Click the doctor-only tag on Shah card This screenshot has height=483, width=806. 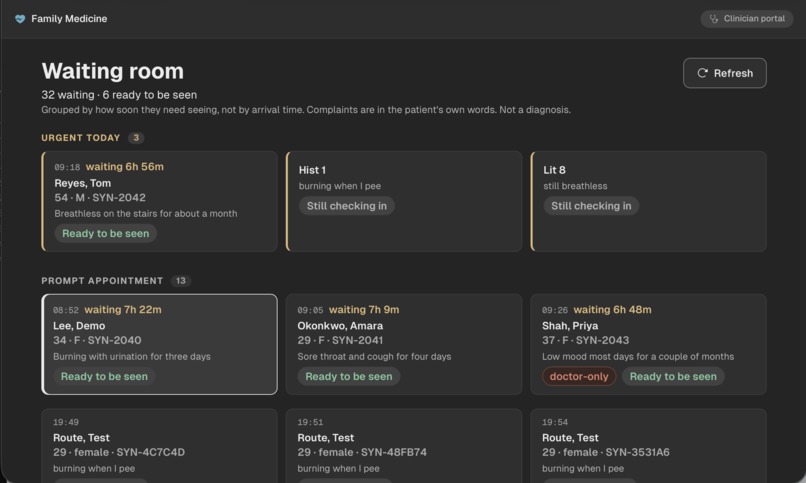[579, 376]
